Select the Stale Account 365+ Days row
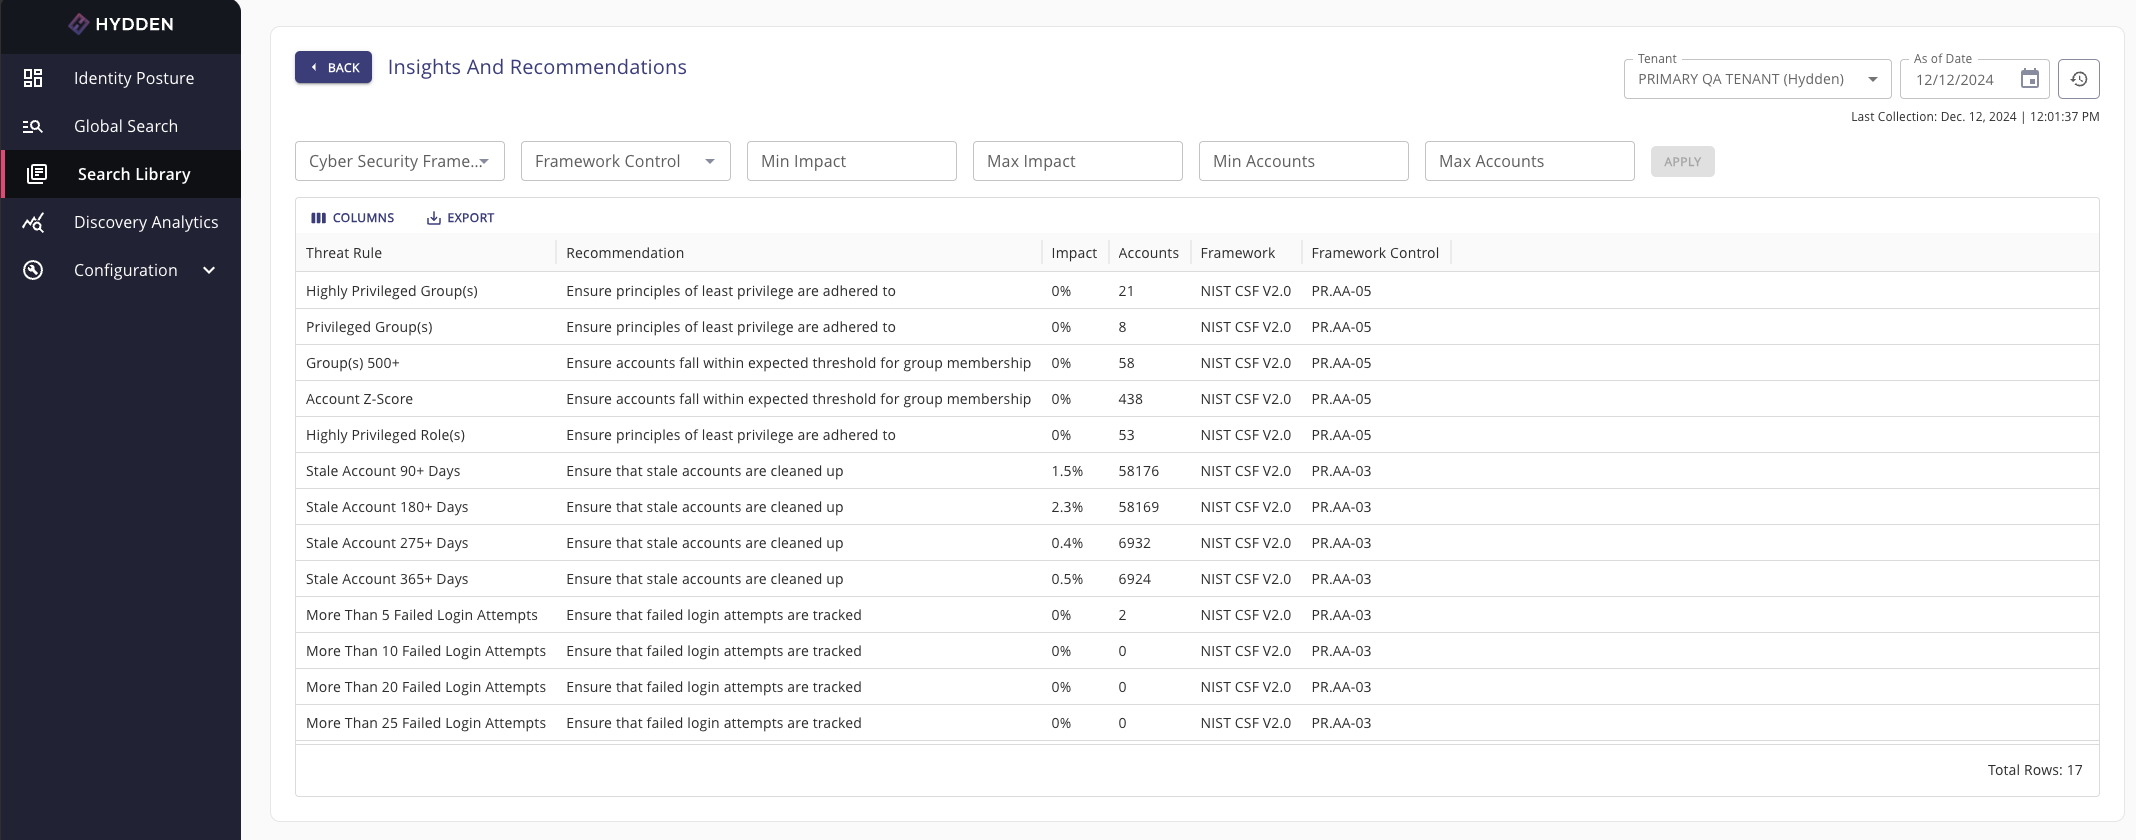 point(1197,579)
